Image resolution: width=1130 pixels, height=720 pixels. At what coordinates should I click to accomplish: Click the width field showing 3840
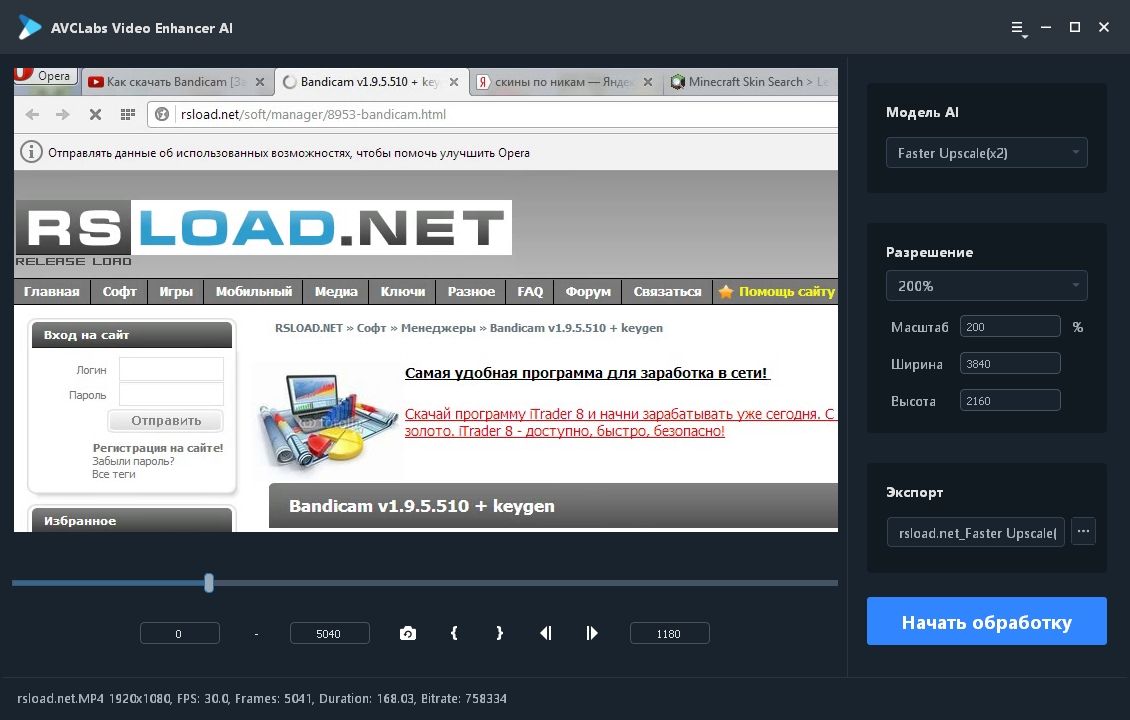[1010, 364]
